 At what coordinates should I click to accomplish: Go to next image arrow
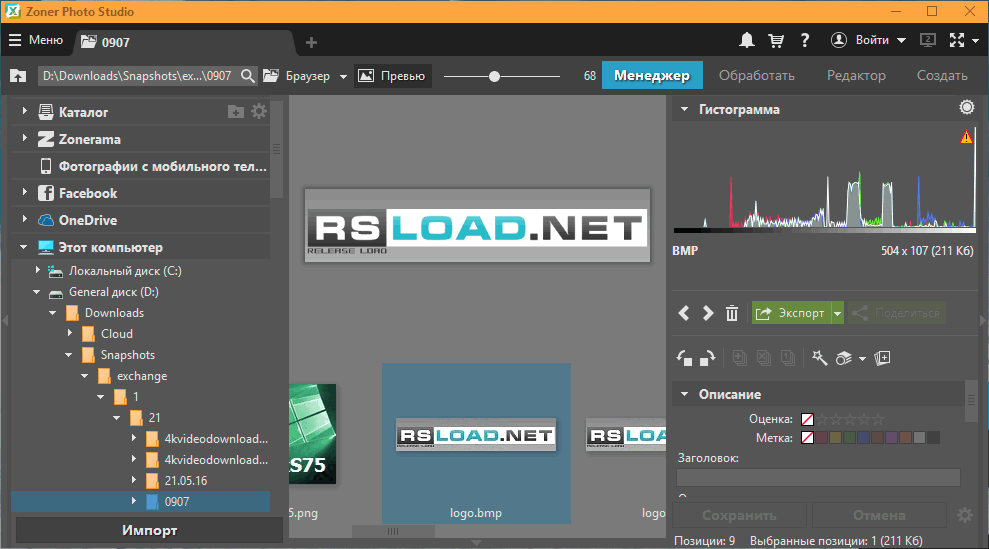pyautogui.click(x=708, y=313)
